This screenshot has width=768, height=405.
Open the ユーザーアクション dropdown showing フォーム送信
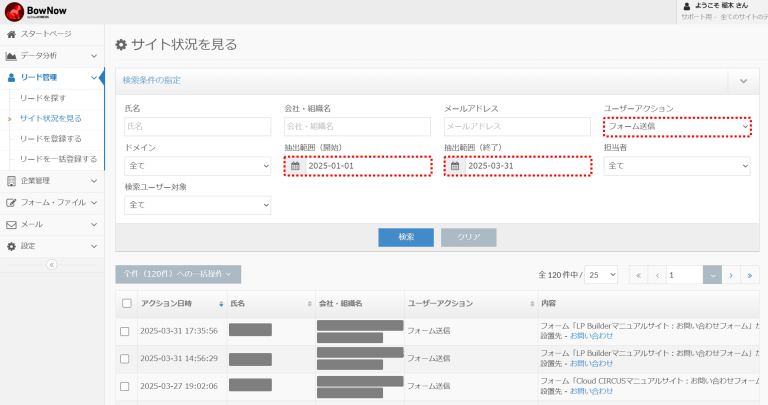click(x=677, y=126)
